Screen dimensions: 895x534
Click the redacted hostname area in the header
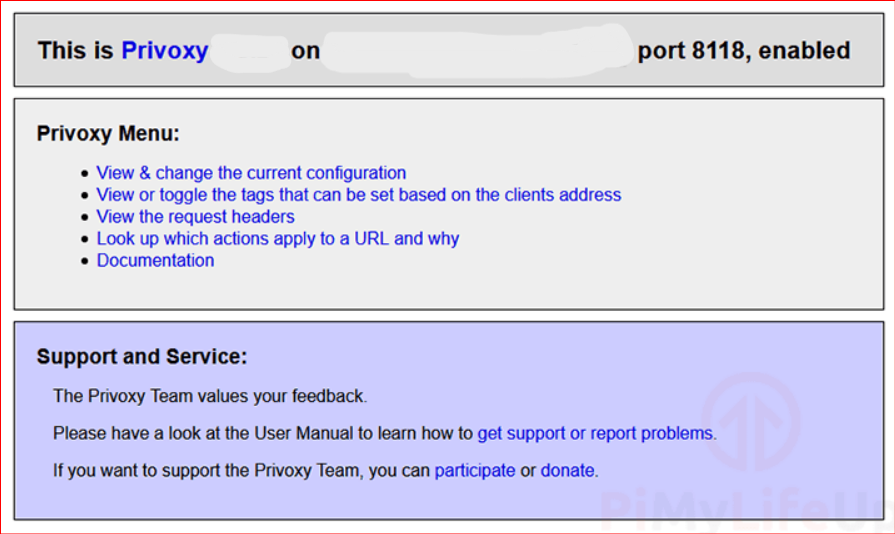click(x=480, y=51)
